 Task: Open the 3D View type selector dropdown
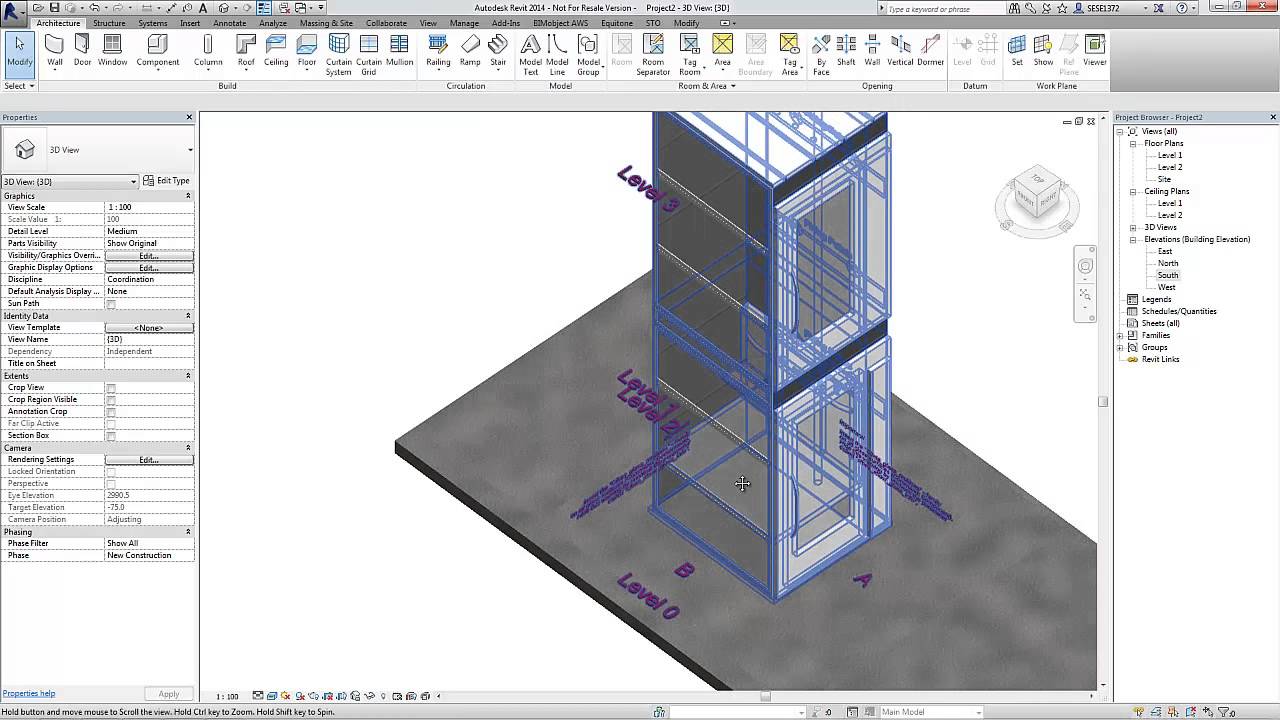(x=98, y=150)
